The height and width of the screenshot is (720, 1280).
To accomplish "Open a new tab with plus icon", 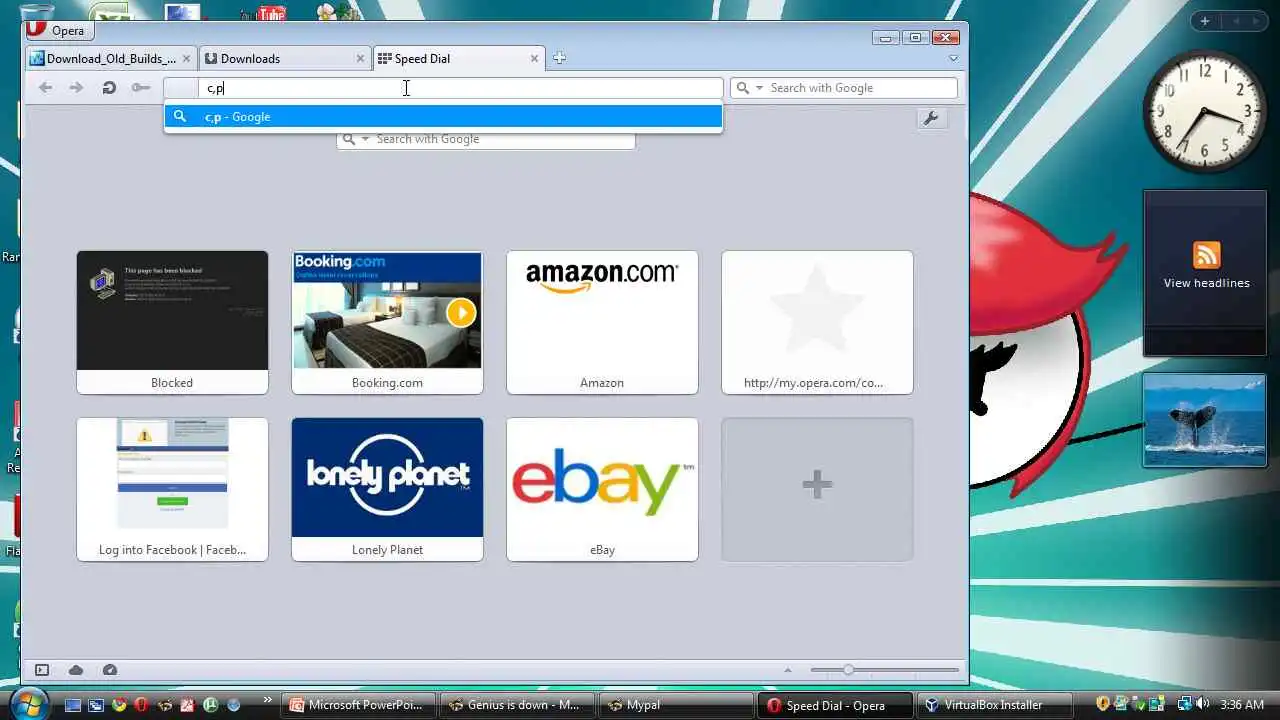I will (559, 58).
